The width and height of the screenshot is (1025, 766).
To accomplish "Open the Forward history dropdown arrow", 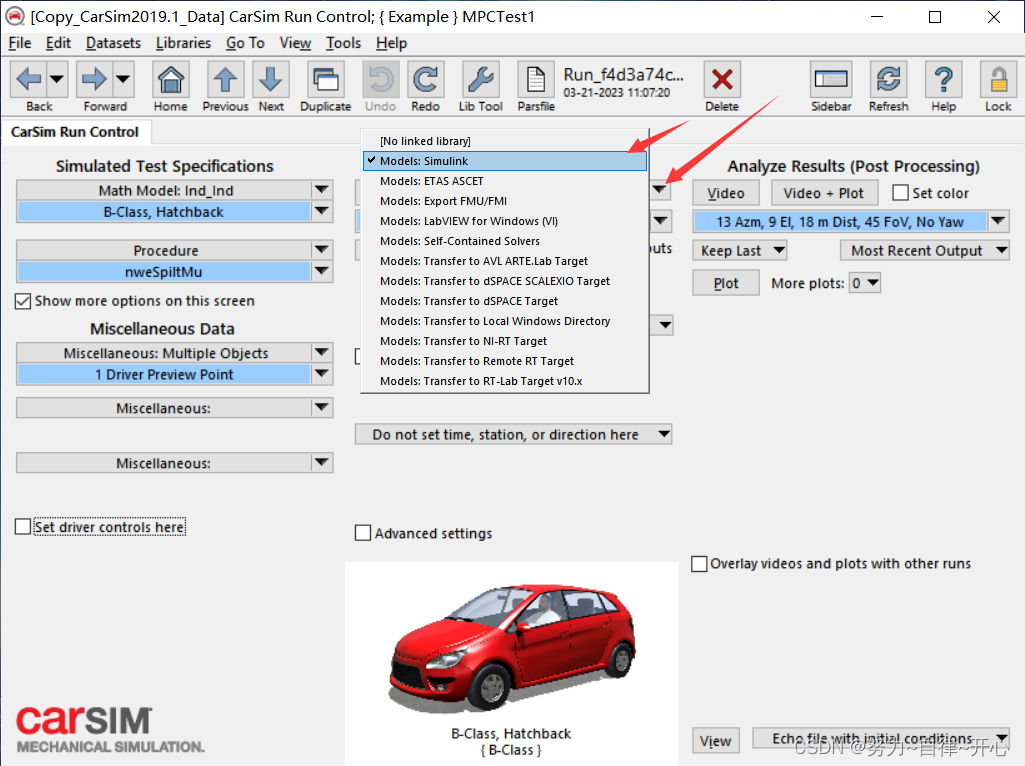I will (123, 80).
